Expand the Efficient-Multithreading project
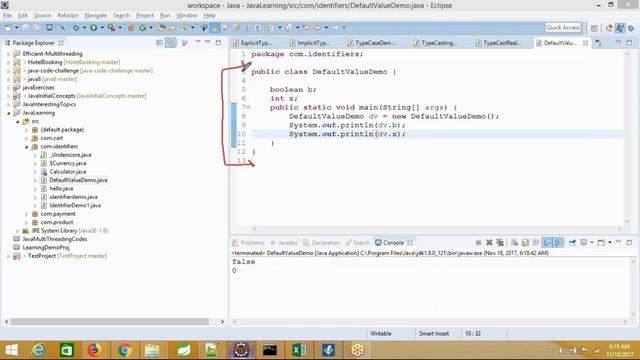 (9, 54)
